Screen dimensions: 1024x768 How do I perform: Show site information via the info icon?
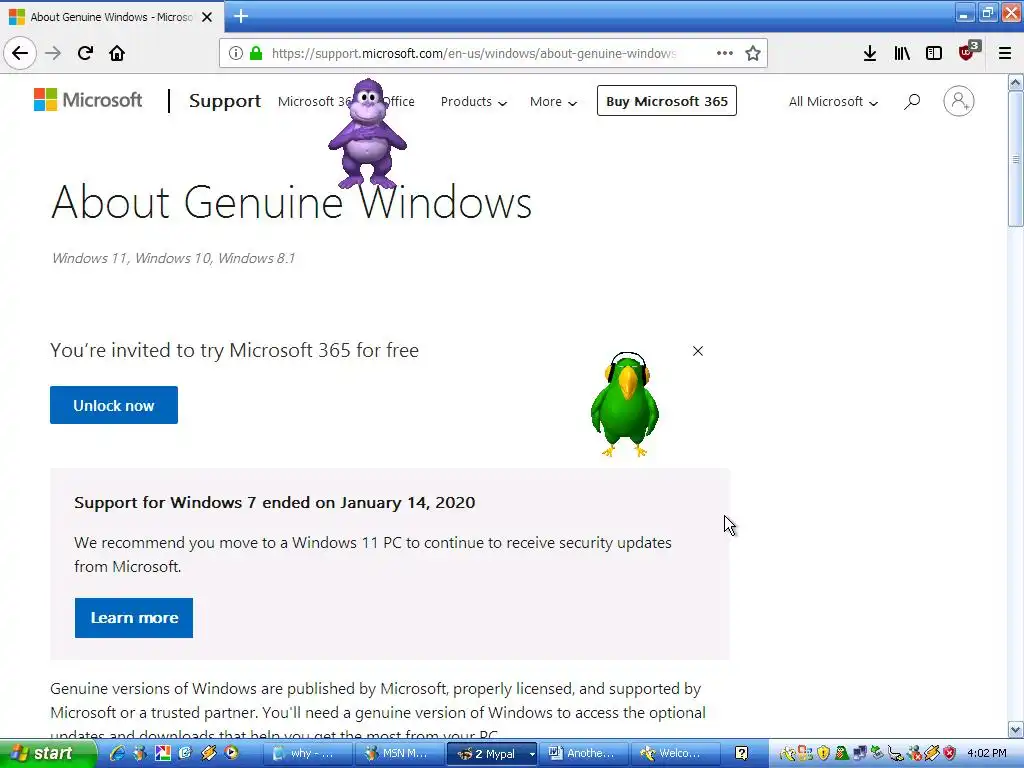[x=236, y=53]
